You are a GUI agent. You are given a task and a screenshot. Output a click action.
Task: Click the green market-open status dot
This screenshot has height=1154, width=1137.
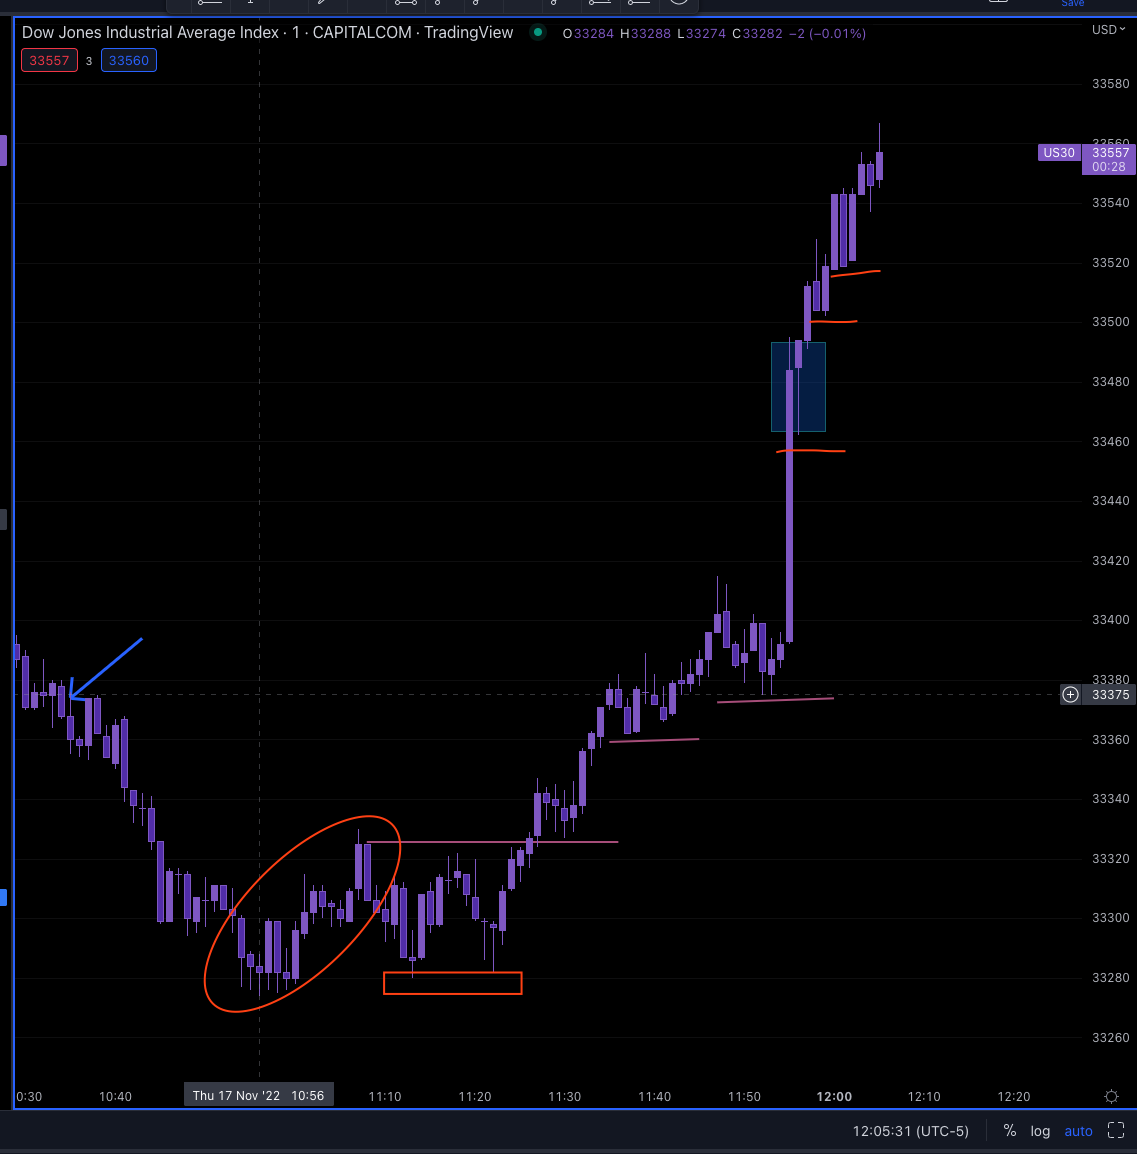click(x=537, y=33)
